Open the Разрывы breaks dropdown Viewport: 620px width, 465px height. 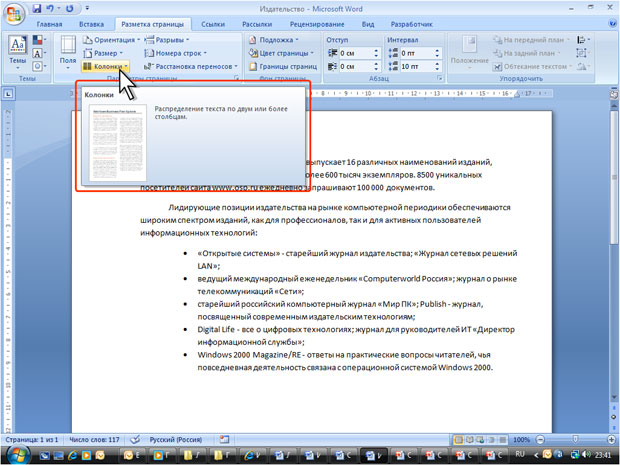point(167,40)
